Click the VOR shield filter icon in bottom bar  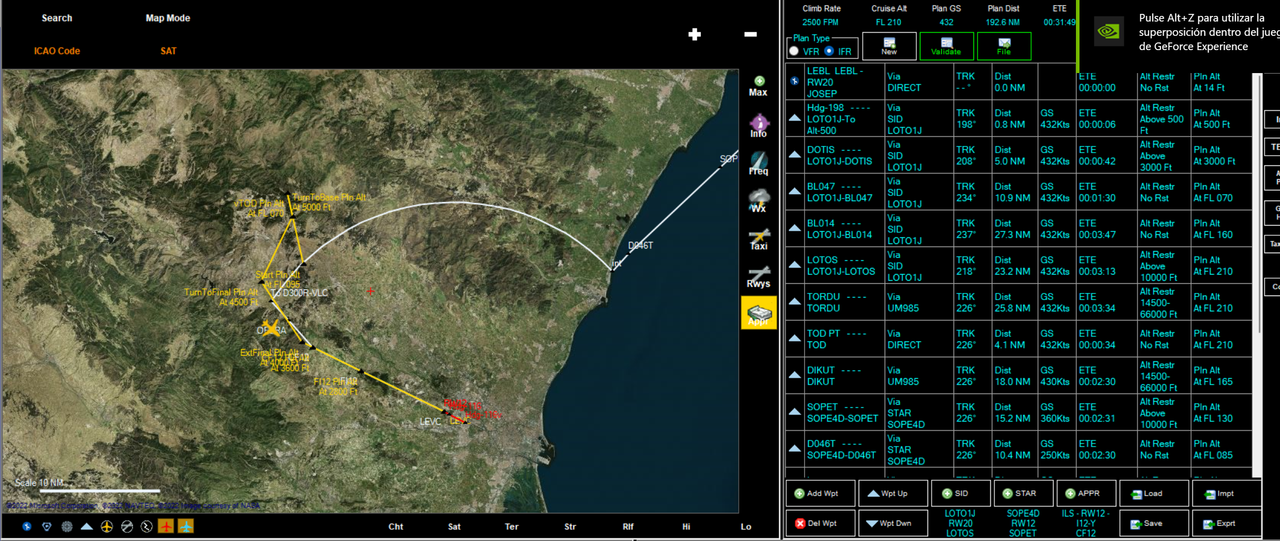click(47, 526)
